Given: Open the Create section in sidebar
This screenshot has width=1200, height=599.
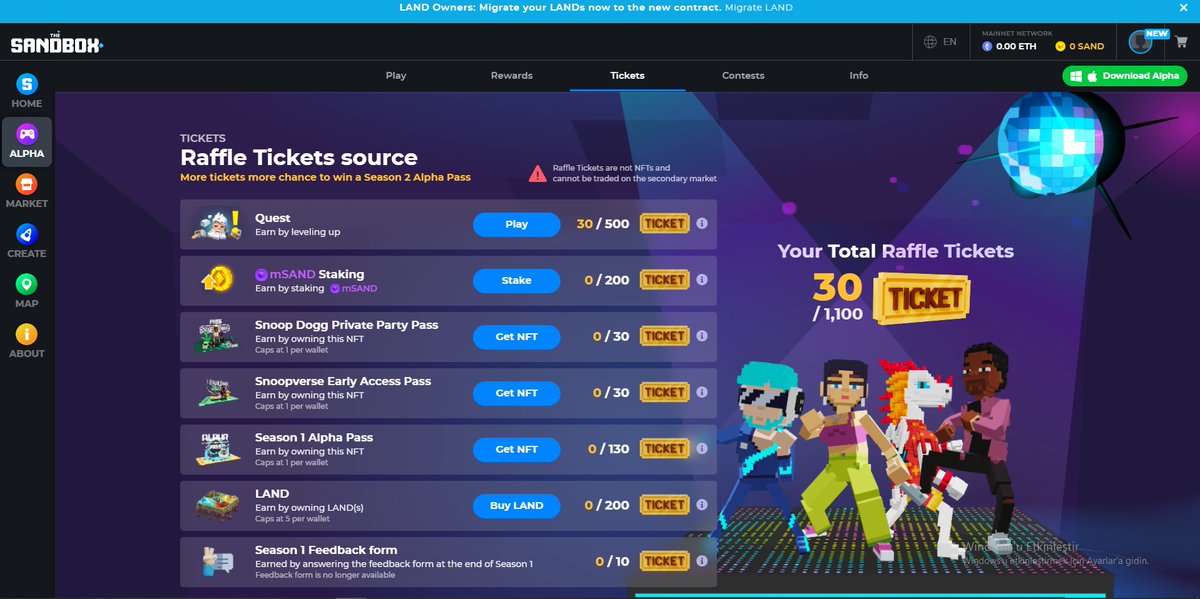Looking at the screenshot, I should point(27,241).
